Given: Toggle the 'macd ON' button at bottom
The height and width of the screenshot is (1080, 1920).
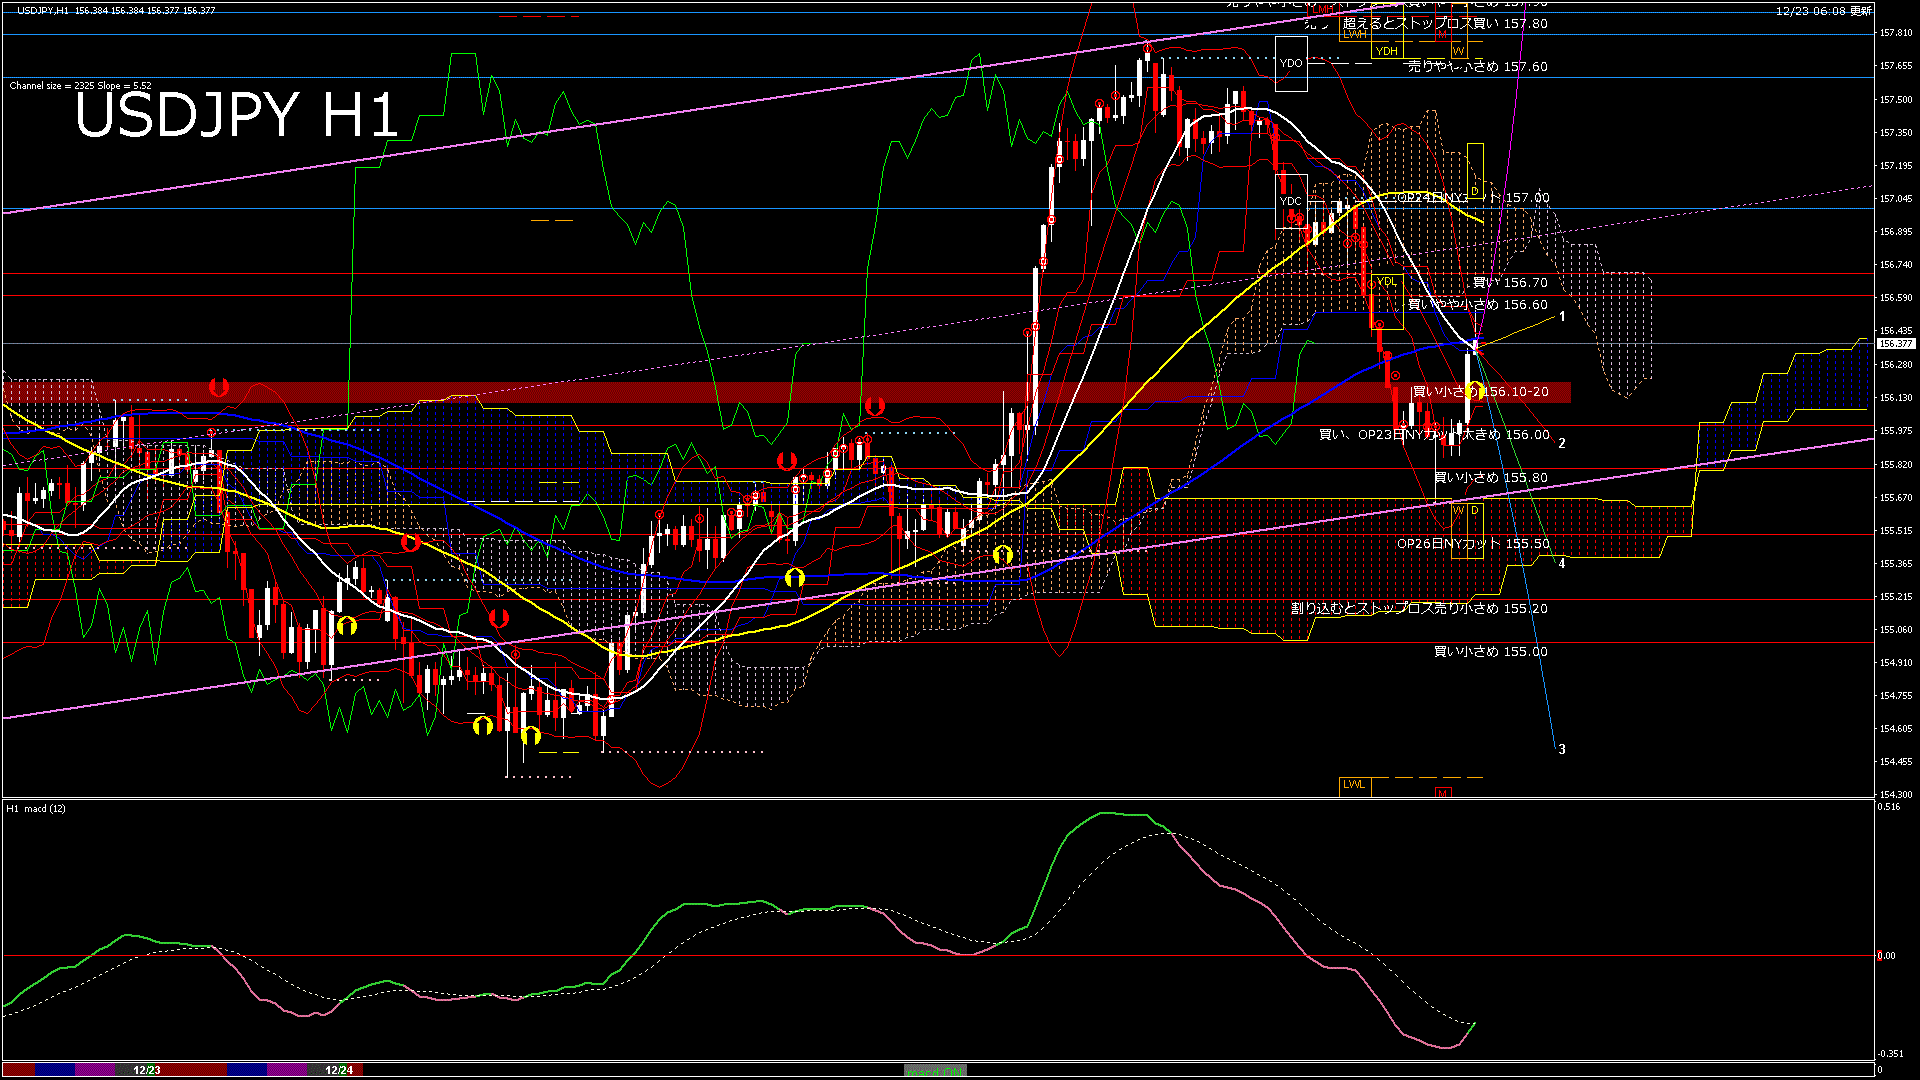Looking at the screenshot, I should point(935,1071).
